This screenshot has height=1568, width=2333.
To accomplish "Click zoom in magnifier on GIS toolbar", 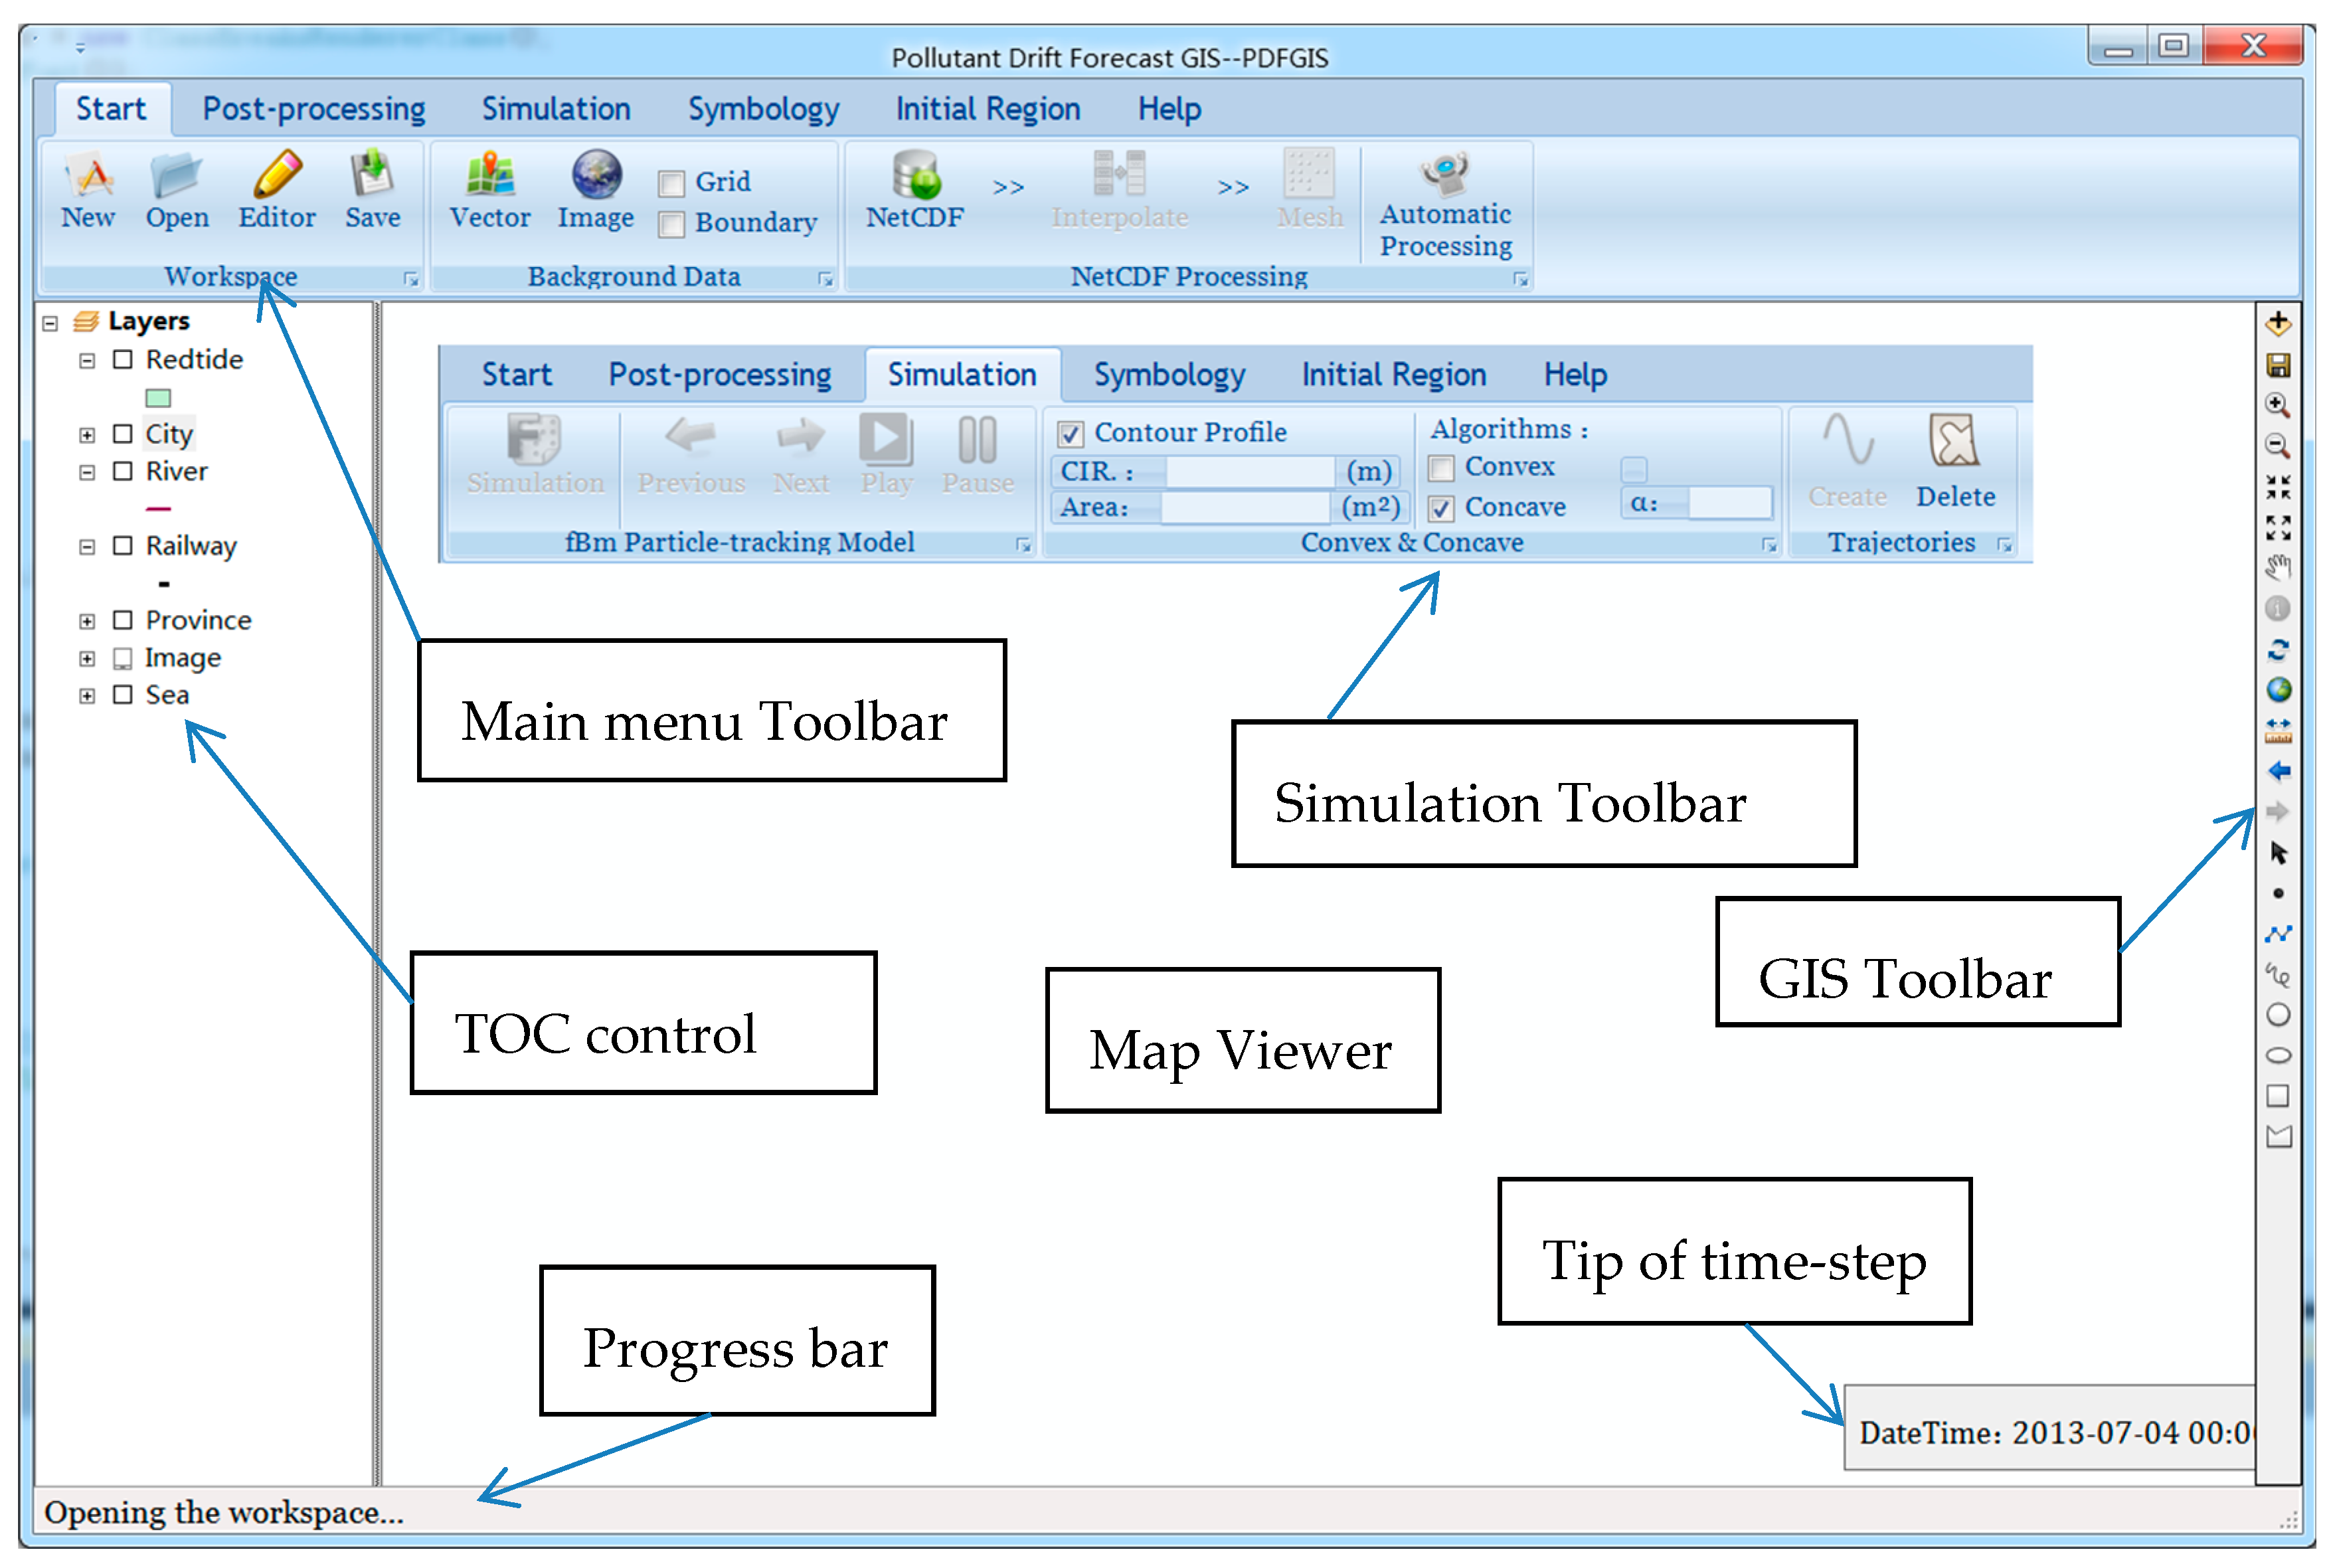I will (x=2277, y=405).
